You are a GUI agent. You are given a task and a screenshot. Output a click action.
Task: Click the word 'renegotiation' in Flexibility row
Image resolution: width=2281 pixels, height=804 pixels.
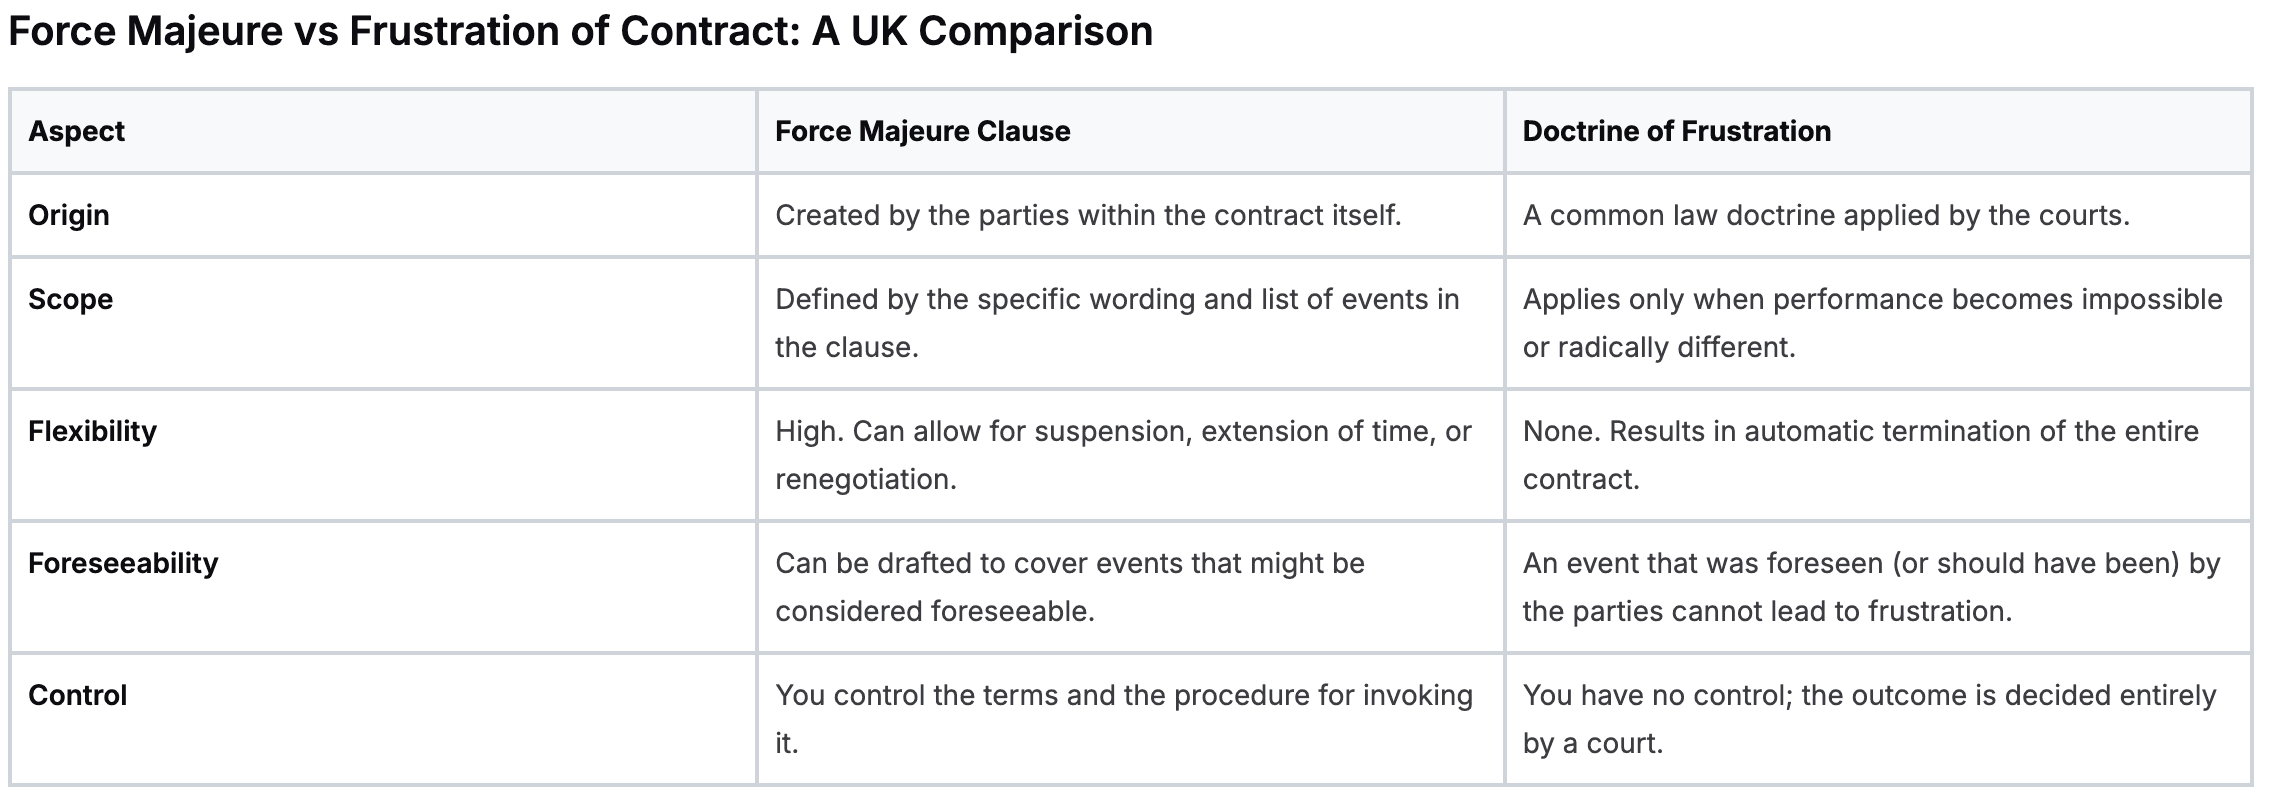click(865, 479)
